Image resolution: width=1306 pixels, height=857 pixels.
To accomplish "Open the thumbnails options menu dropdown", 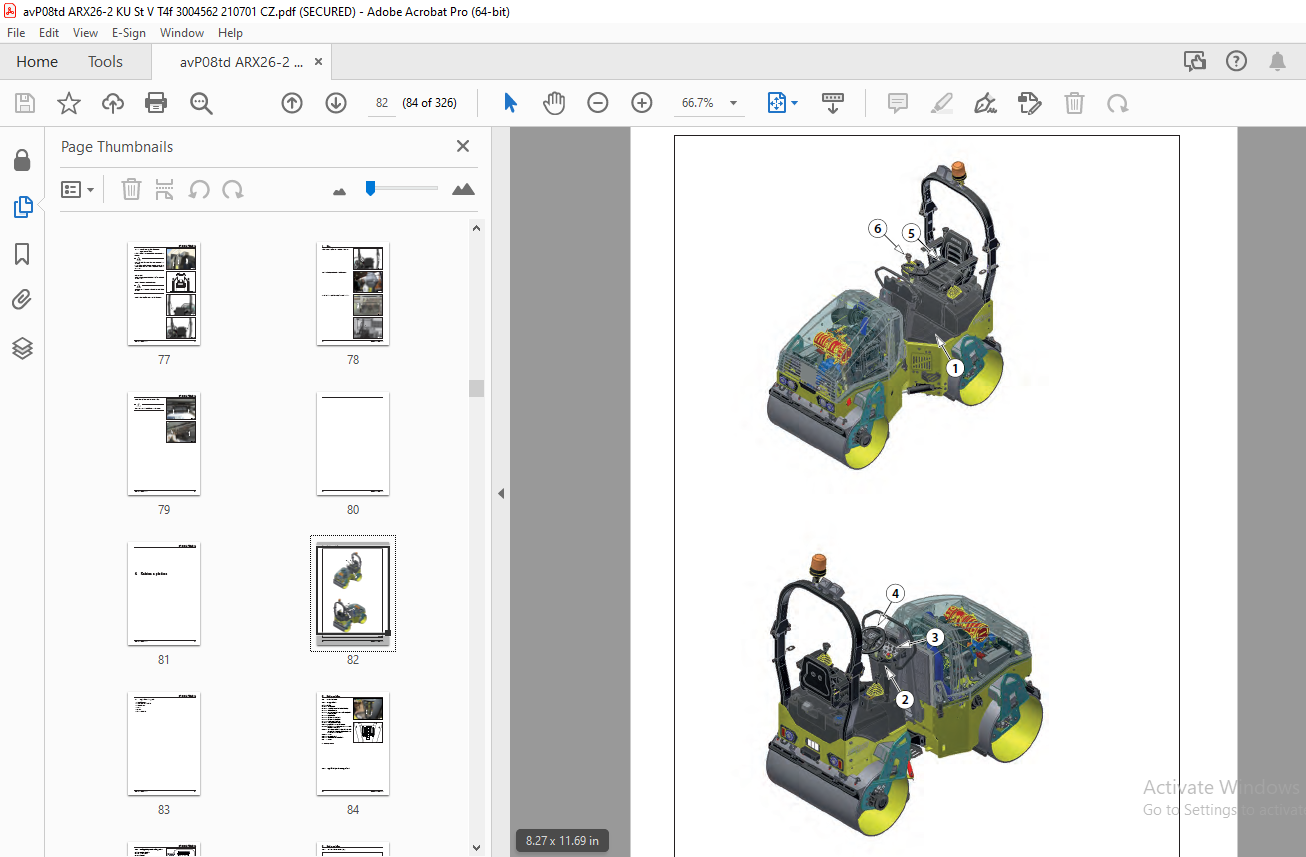I will 77,189.
